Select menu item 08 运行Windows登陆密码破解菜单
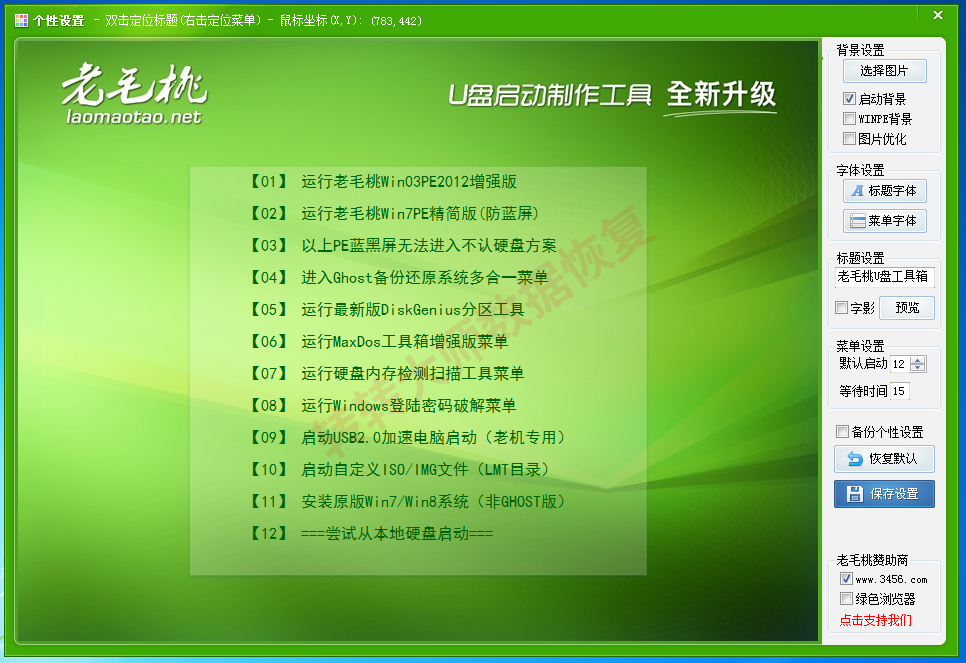966x663 pixels. click(x=382, y=405)
